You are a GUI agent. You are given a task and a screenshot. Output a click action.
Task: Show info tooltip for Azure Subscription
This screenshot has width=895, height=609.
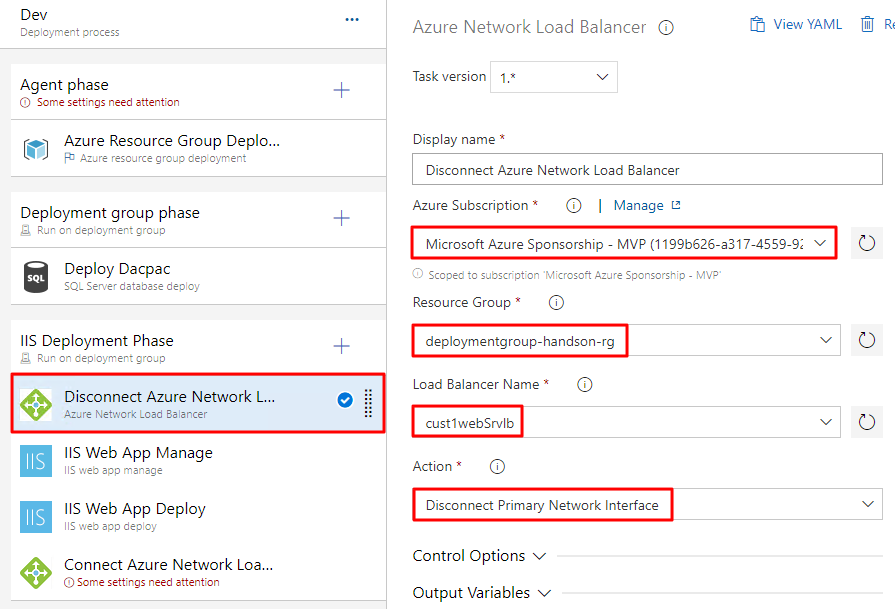tap(574, 205)
